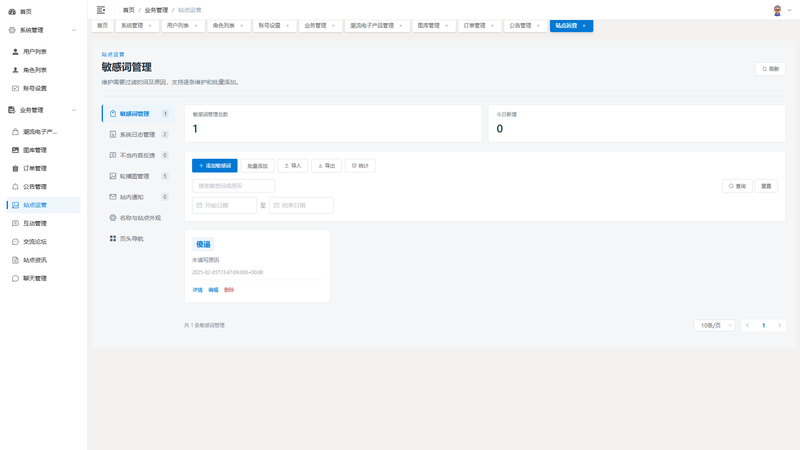The height and width of the screenshot is (450, 800).
Task: Select 不当内容反馈 in the section list
Action: pyautogui.click(x=138, y=155)
